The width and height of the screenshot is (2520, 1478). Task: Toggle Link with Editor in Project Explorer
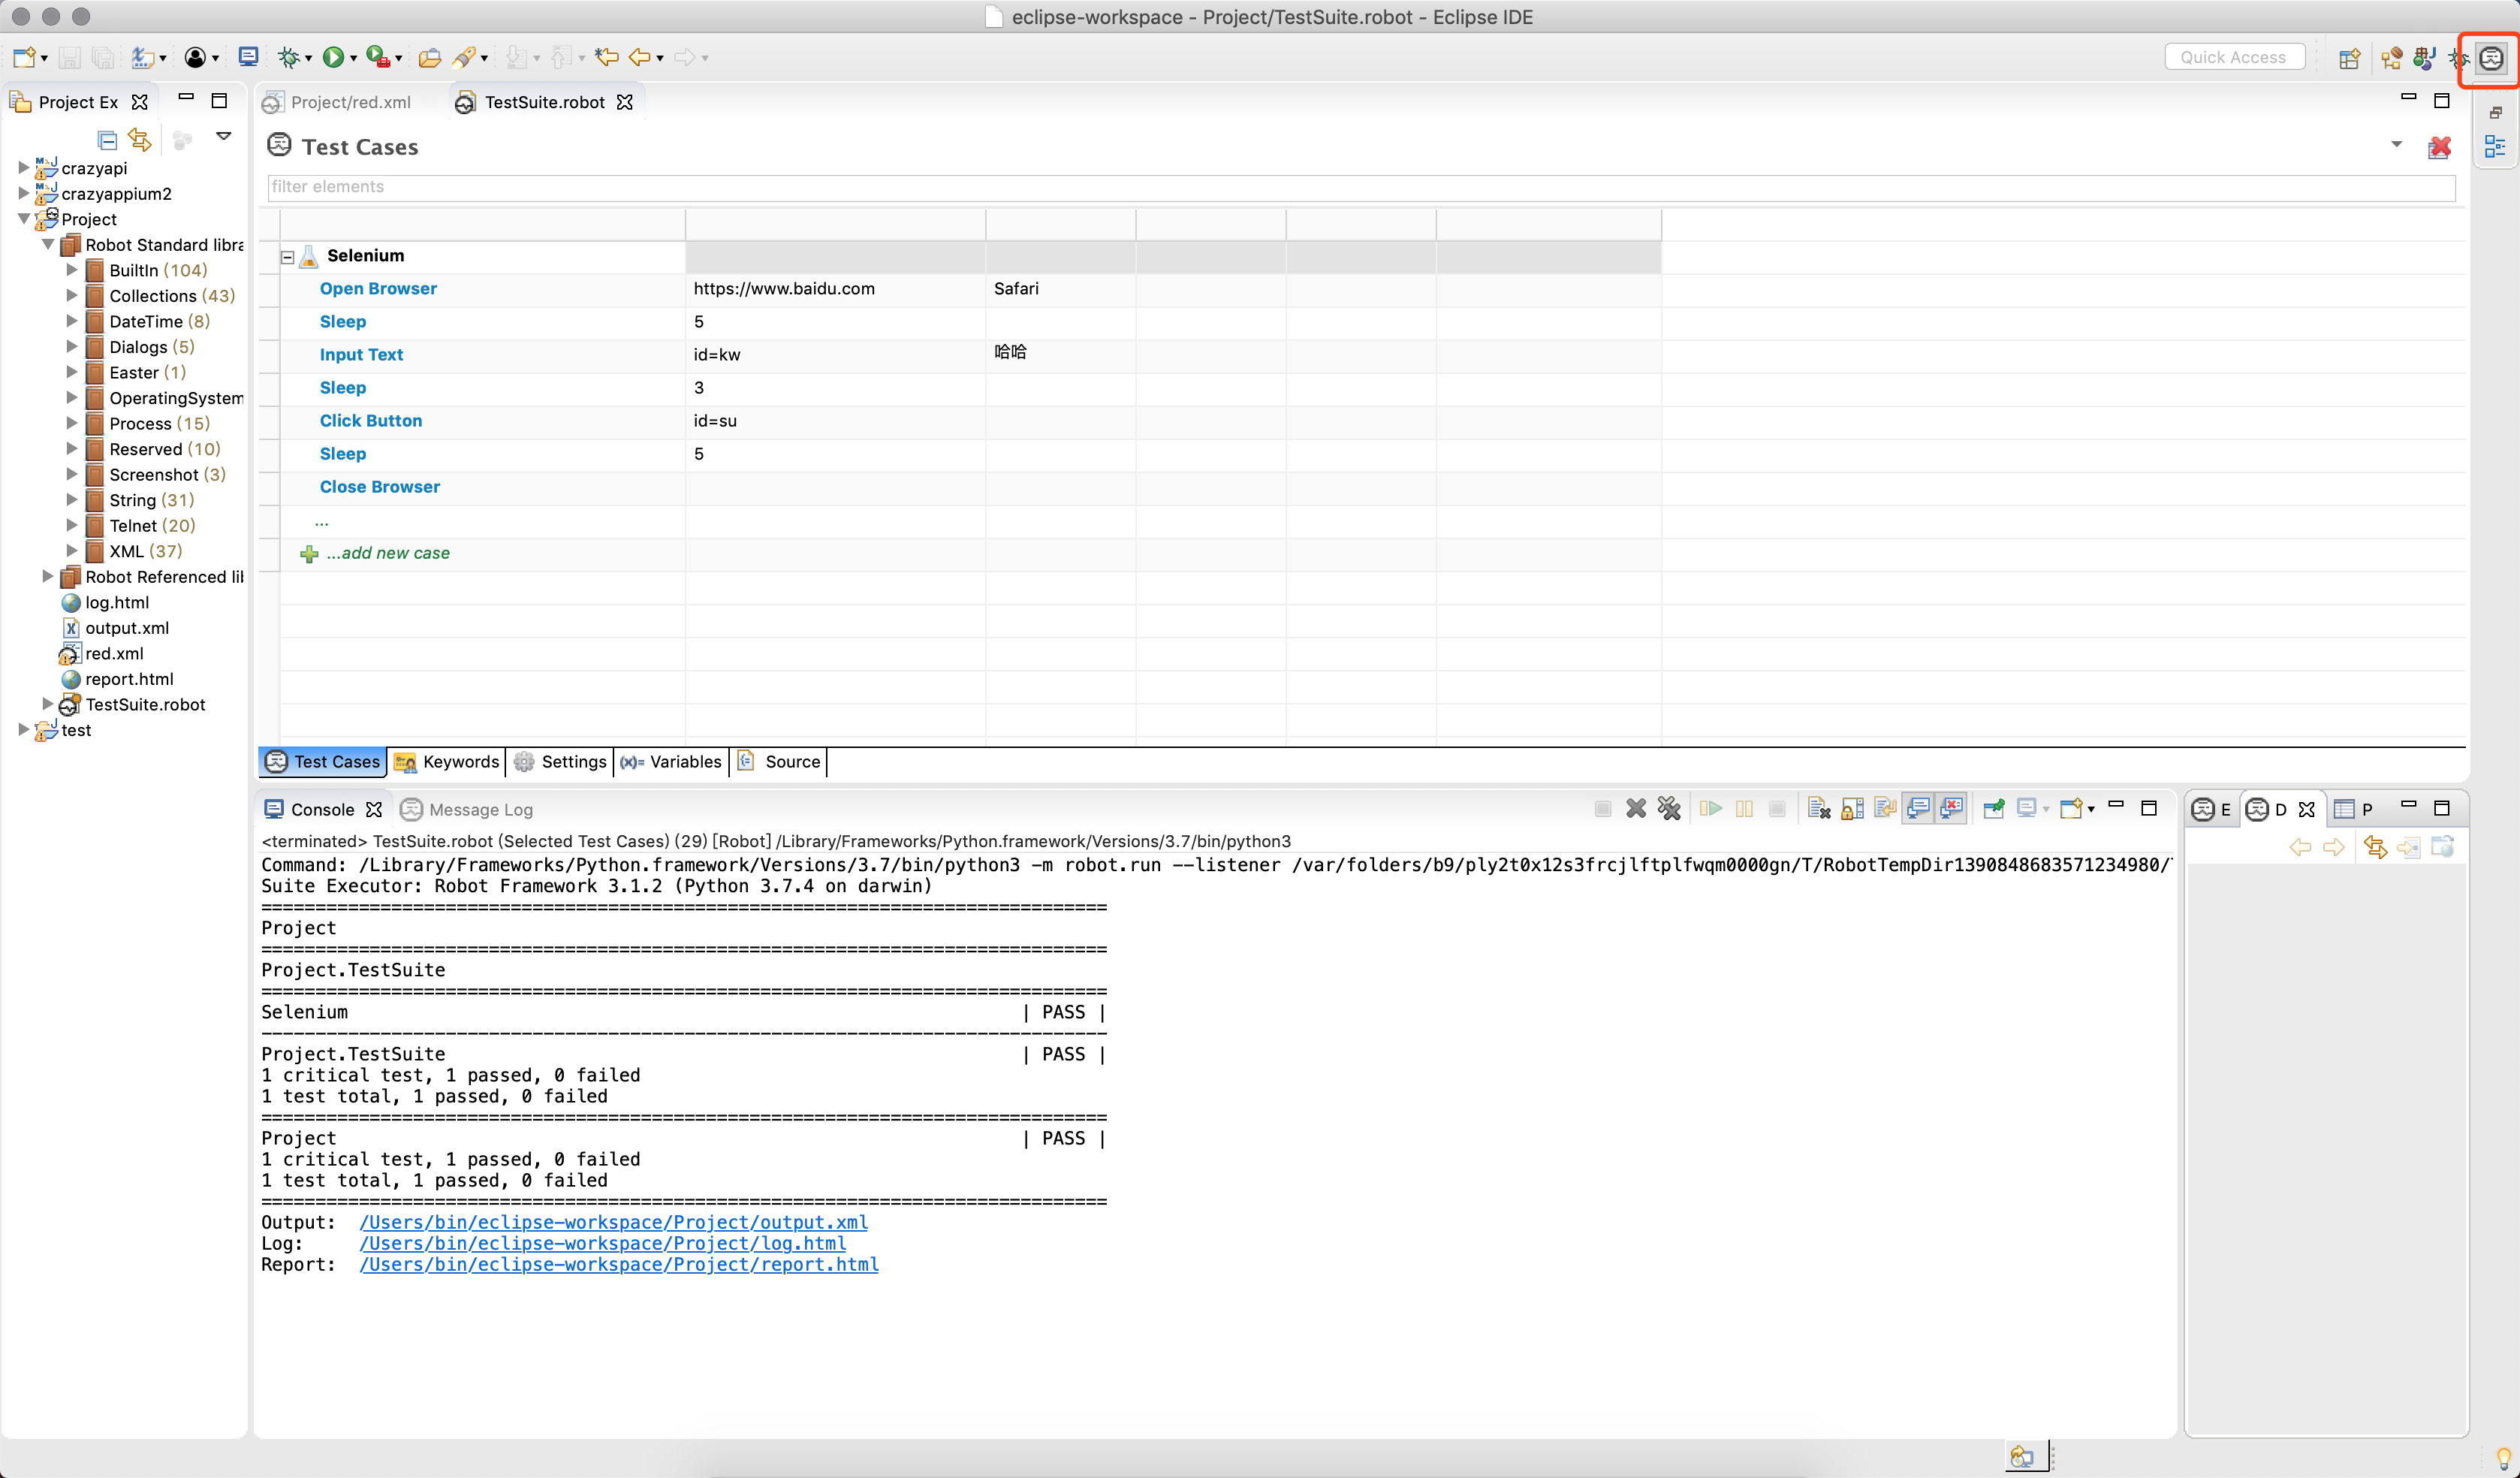[x=140, y=140]
